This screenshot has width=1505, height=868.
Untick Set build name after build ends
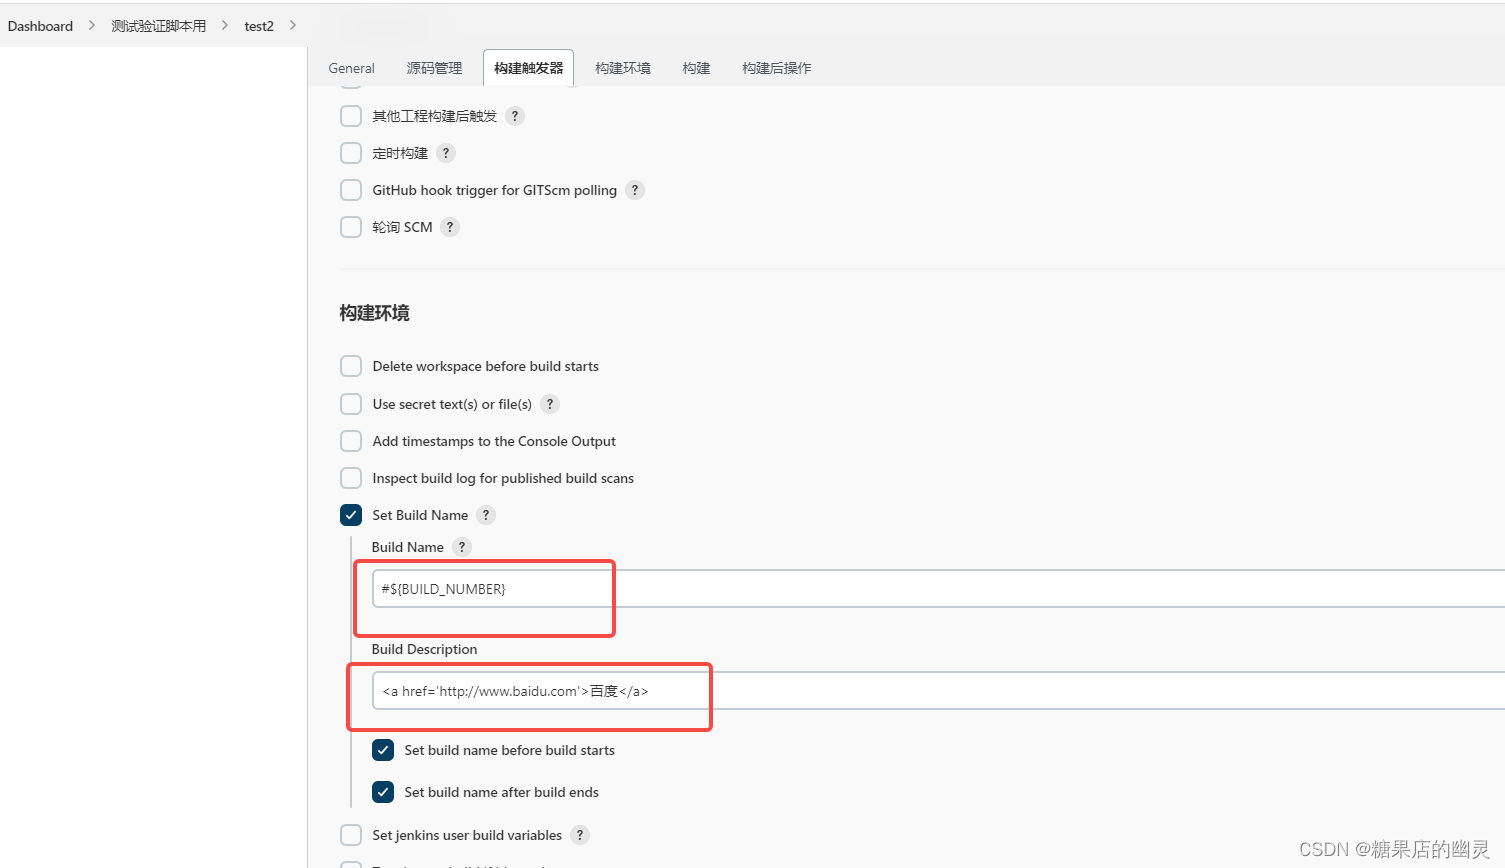(x=383, y=792)
